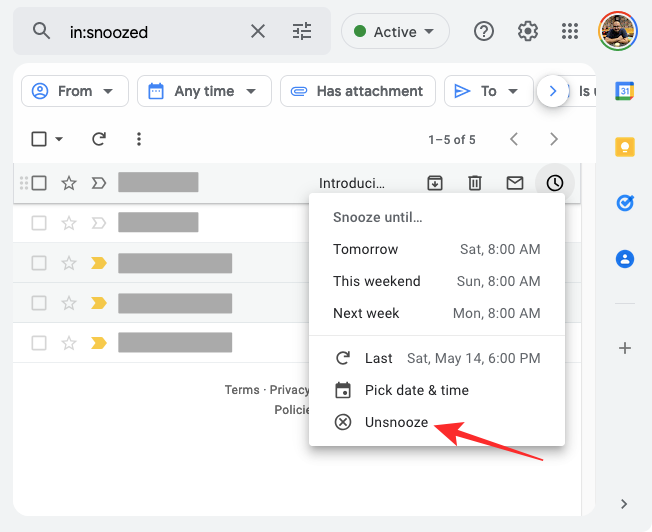Refresh the snoozed email list
652x532 pixels.
pyautogui.click(x=98, y=139)
